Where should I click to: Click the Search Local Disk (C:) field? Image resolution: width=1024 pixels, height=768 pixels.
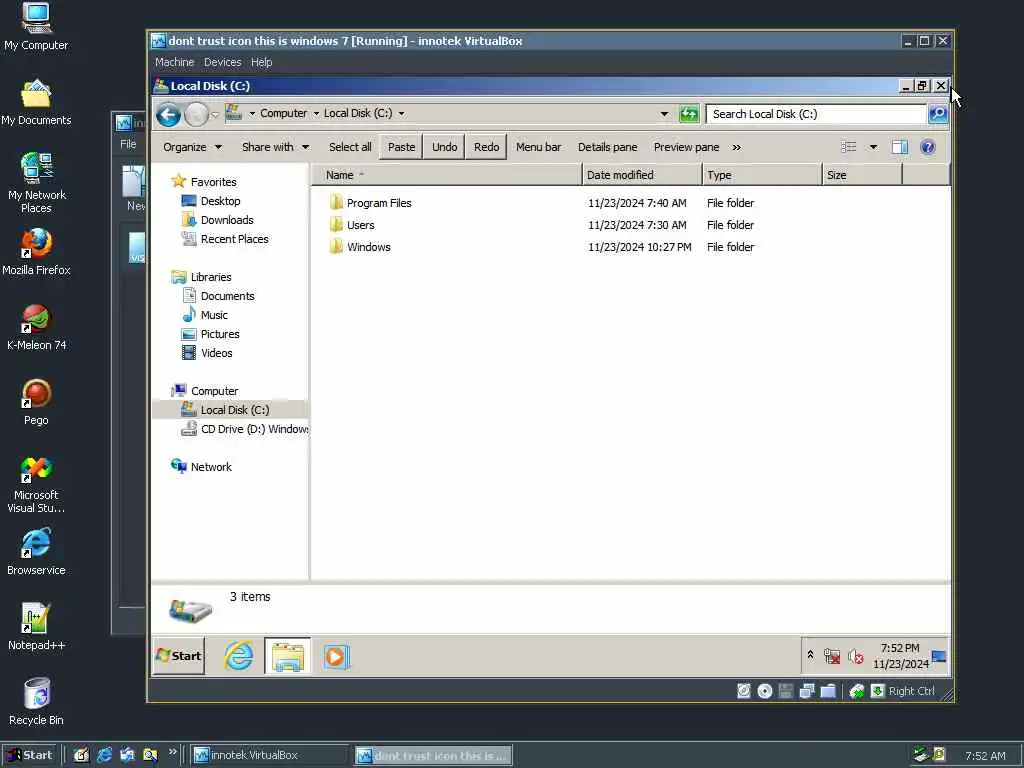click(x=816, y=114)
